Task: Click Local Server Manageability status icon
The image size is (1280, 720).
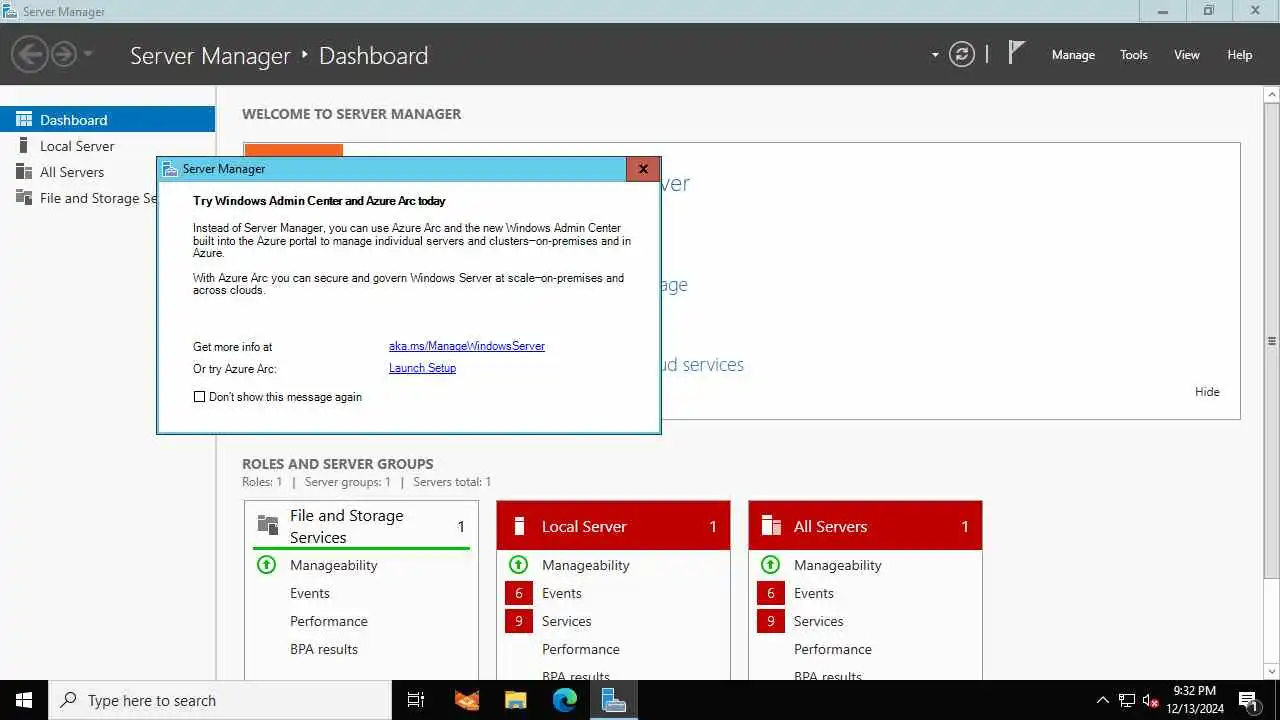Action: pyautogui.click(x=518, y=565)
